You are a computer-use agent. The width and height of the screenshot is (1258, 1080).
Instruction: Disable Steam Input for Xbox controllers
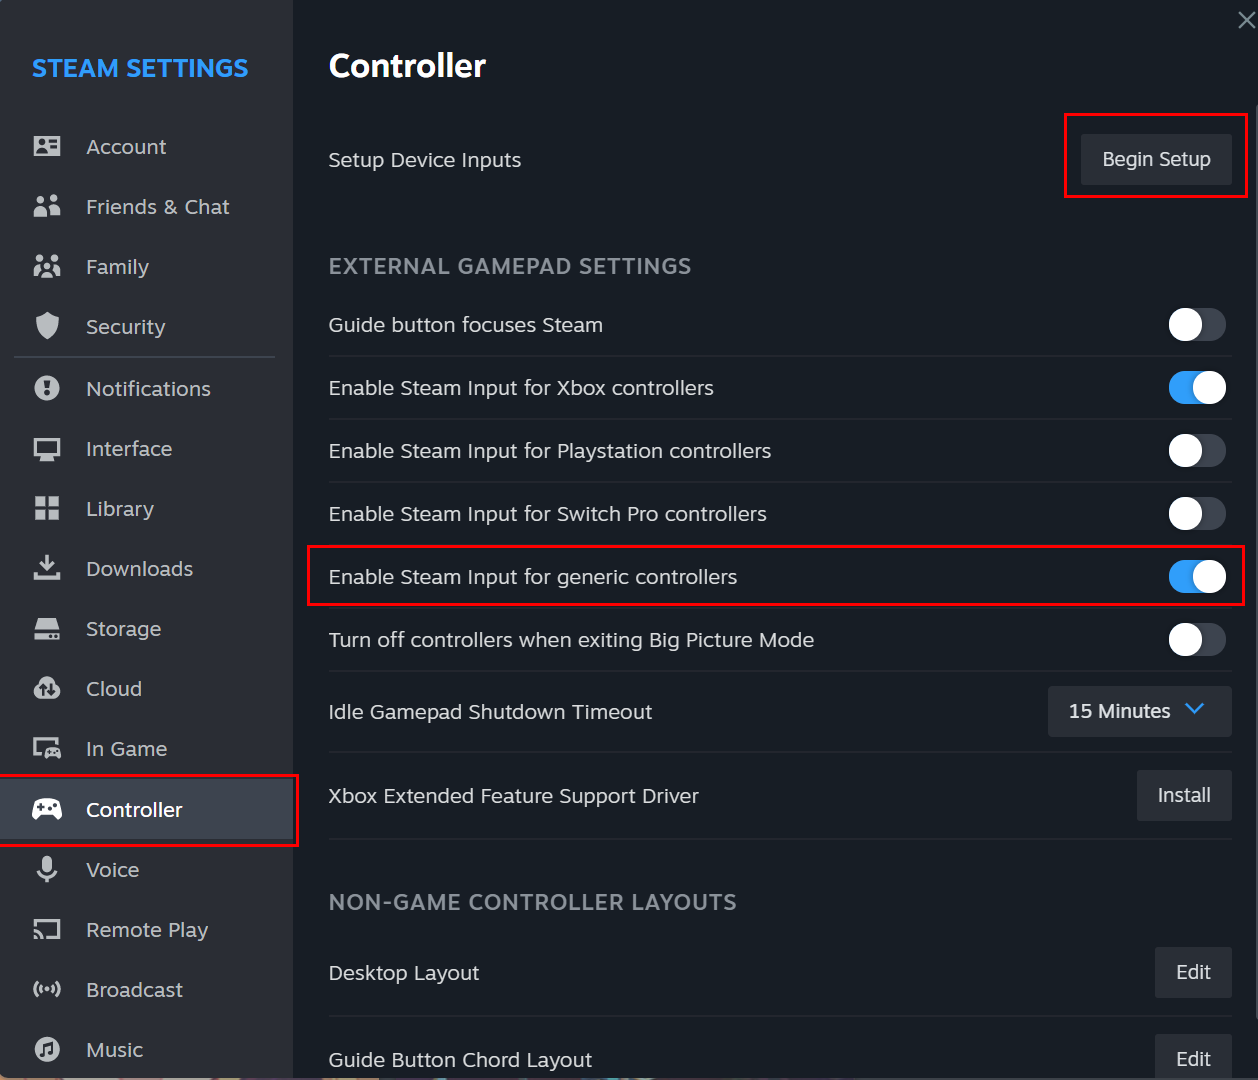point(1196,388)
